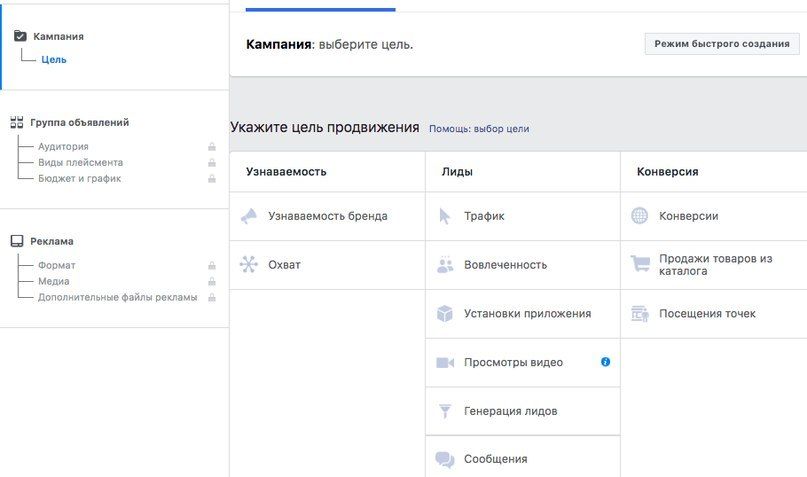Click the video camera icon for Просмотры видео
807x477 pixels.
(445, 362)
